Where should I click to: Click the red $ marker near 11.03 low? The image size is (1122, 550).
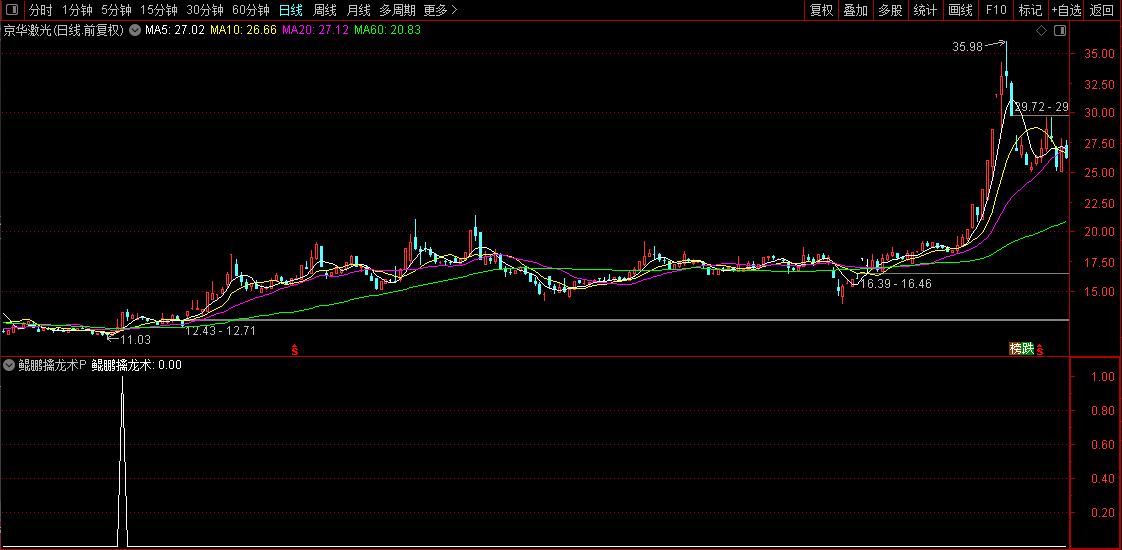tap(294, 349)
